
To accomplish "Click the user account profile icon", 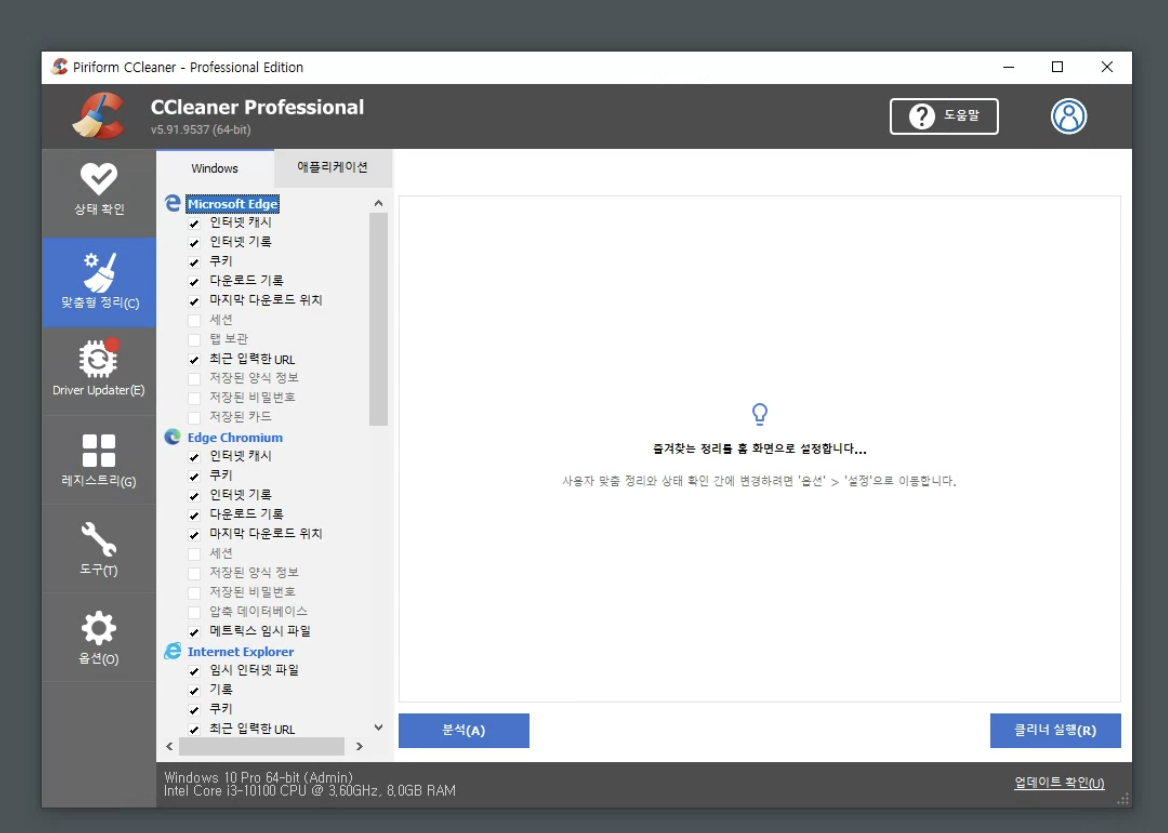I will (1068, 116).
